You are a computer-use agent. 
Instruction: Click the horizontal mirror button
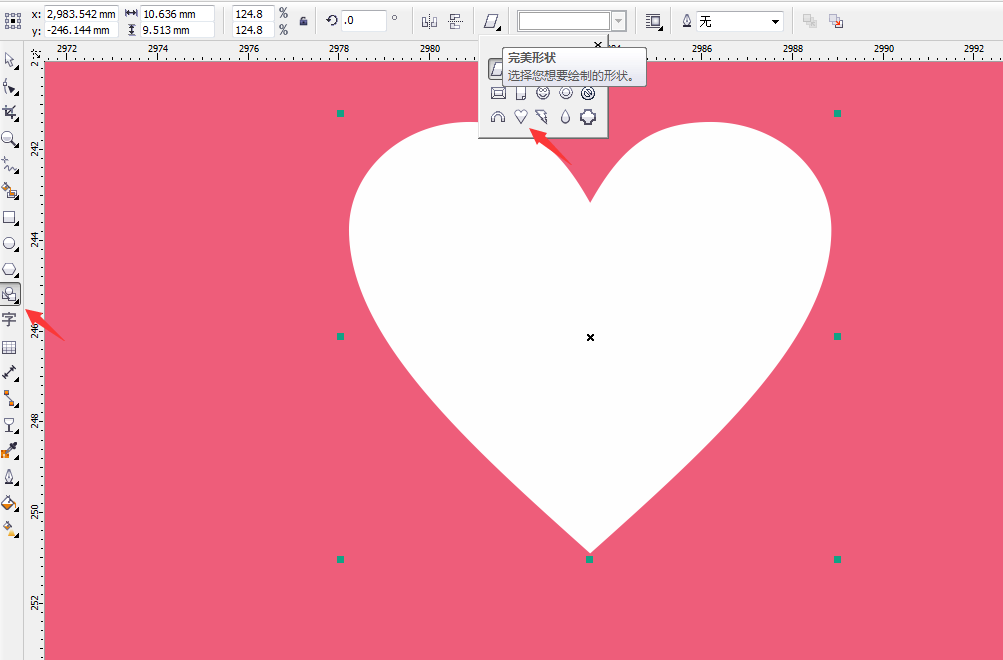[429, 22]
